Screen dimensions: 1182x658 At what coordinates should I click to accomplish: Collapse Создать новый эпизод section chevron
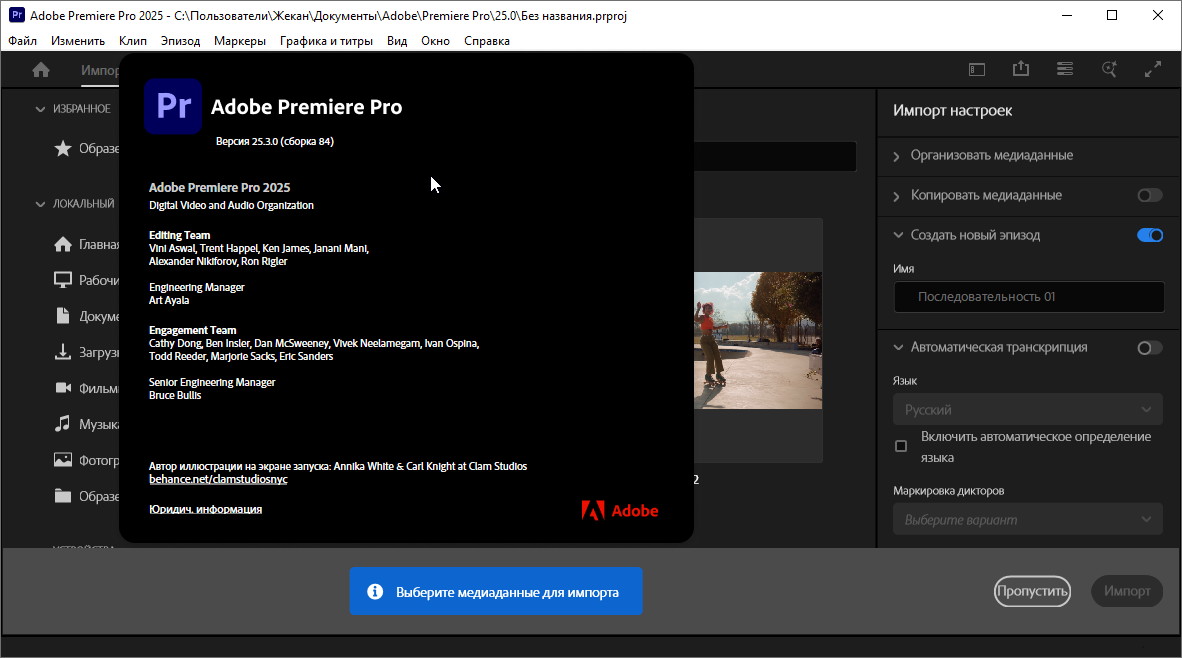pos(898,235)
